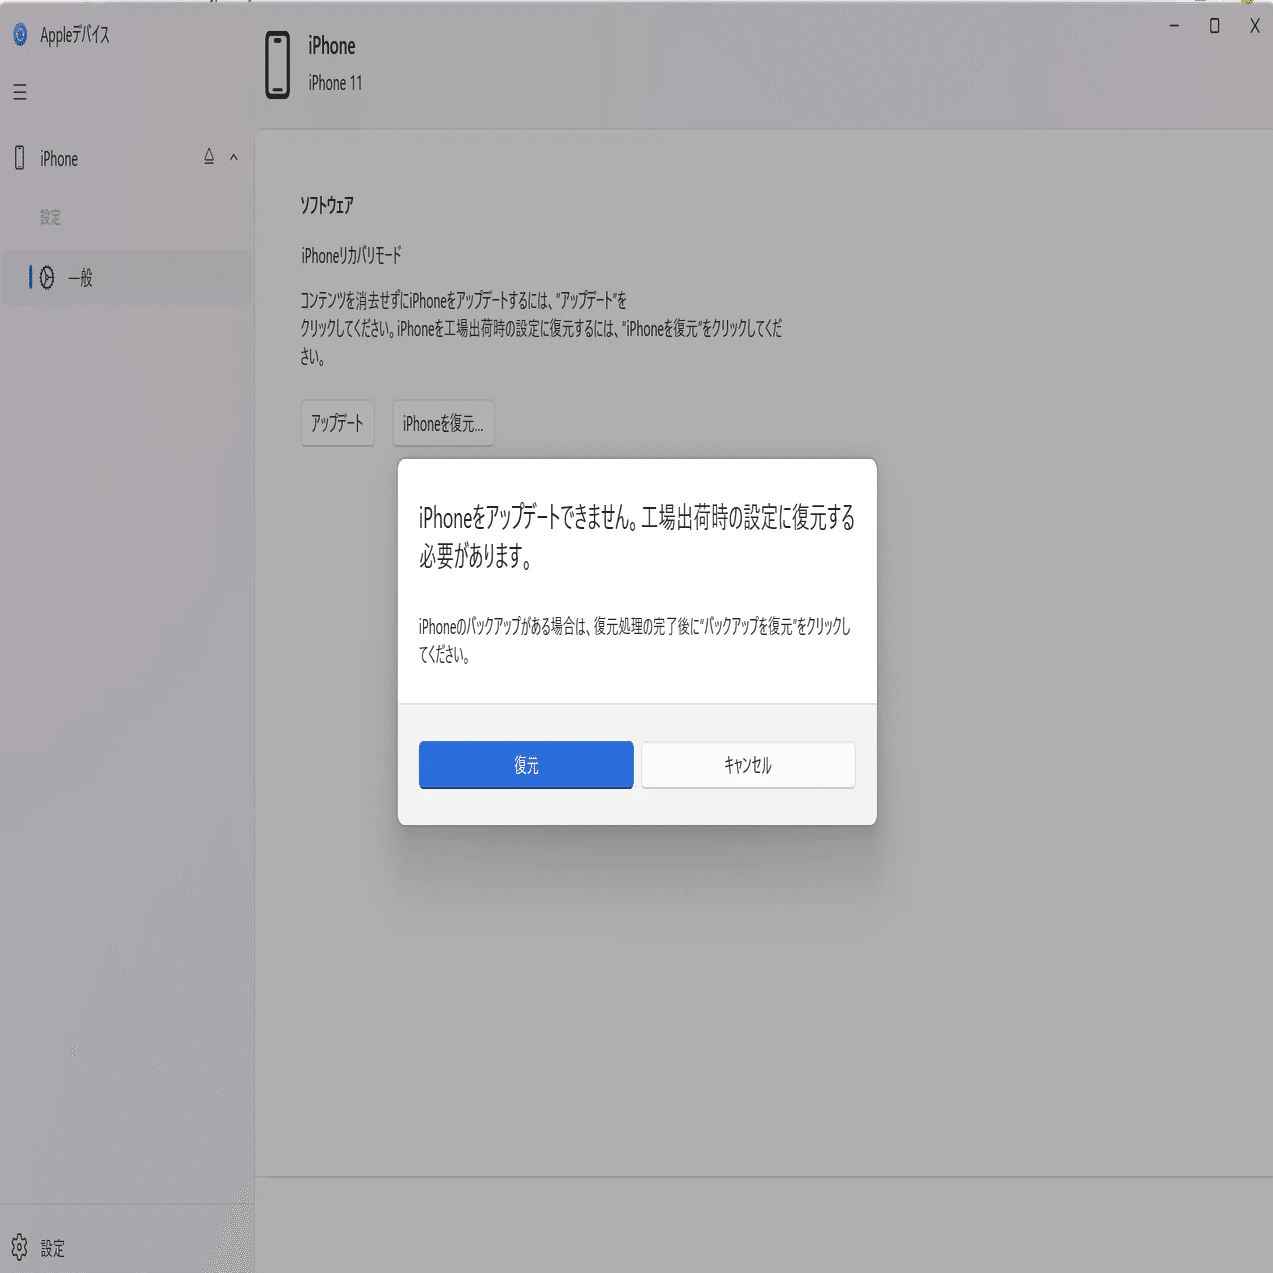Click the iPhone 11 label in header

tap(333, 83)
